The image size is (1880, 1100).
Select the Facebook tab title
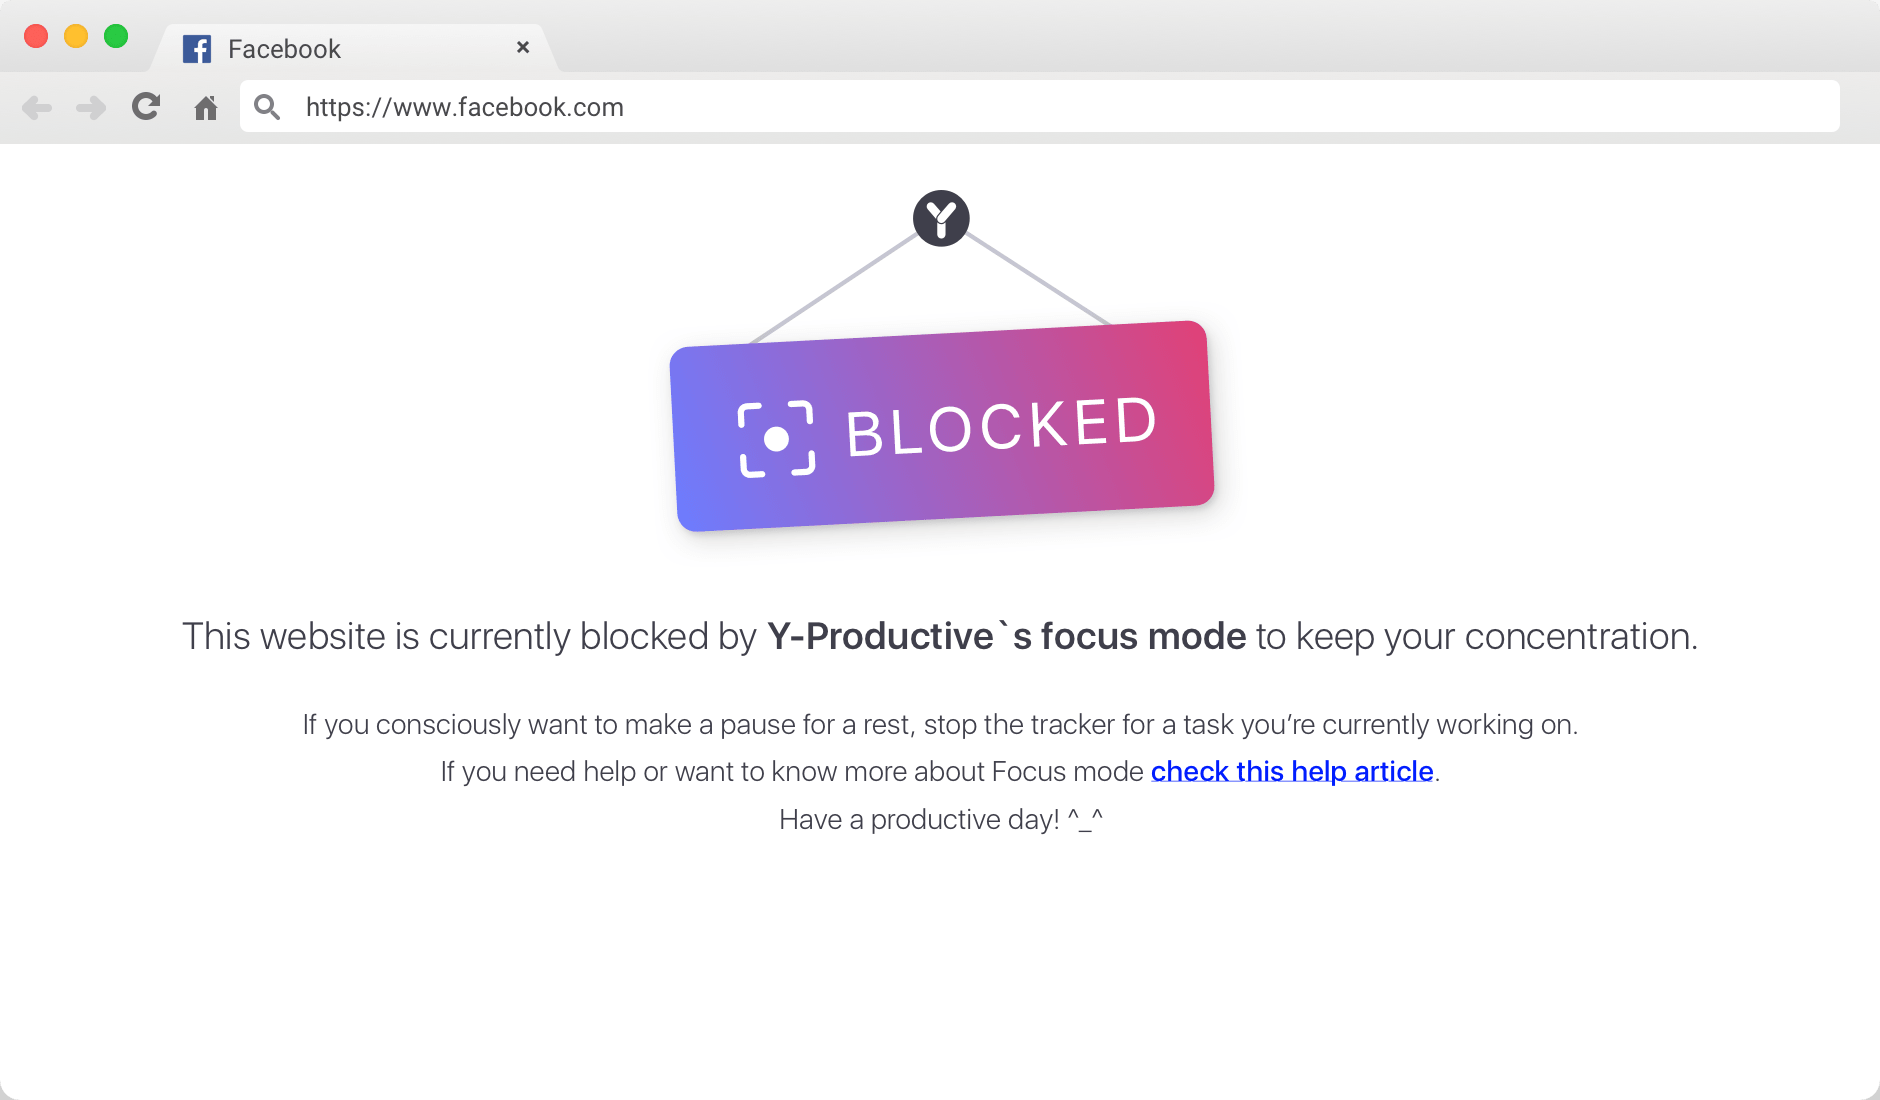coord(284,49)
